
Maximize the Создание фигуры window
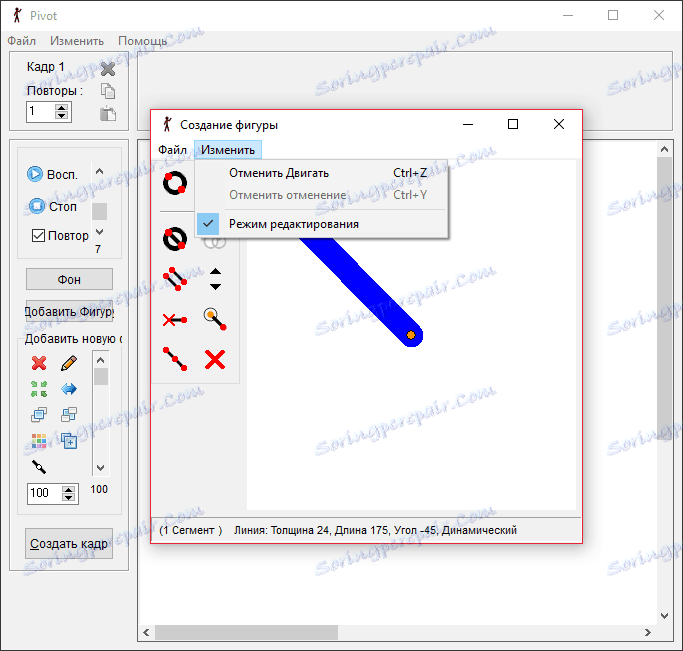tap(513, 125)
